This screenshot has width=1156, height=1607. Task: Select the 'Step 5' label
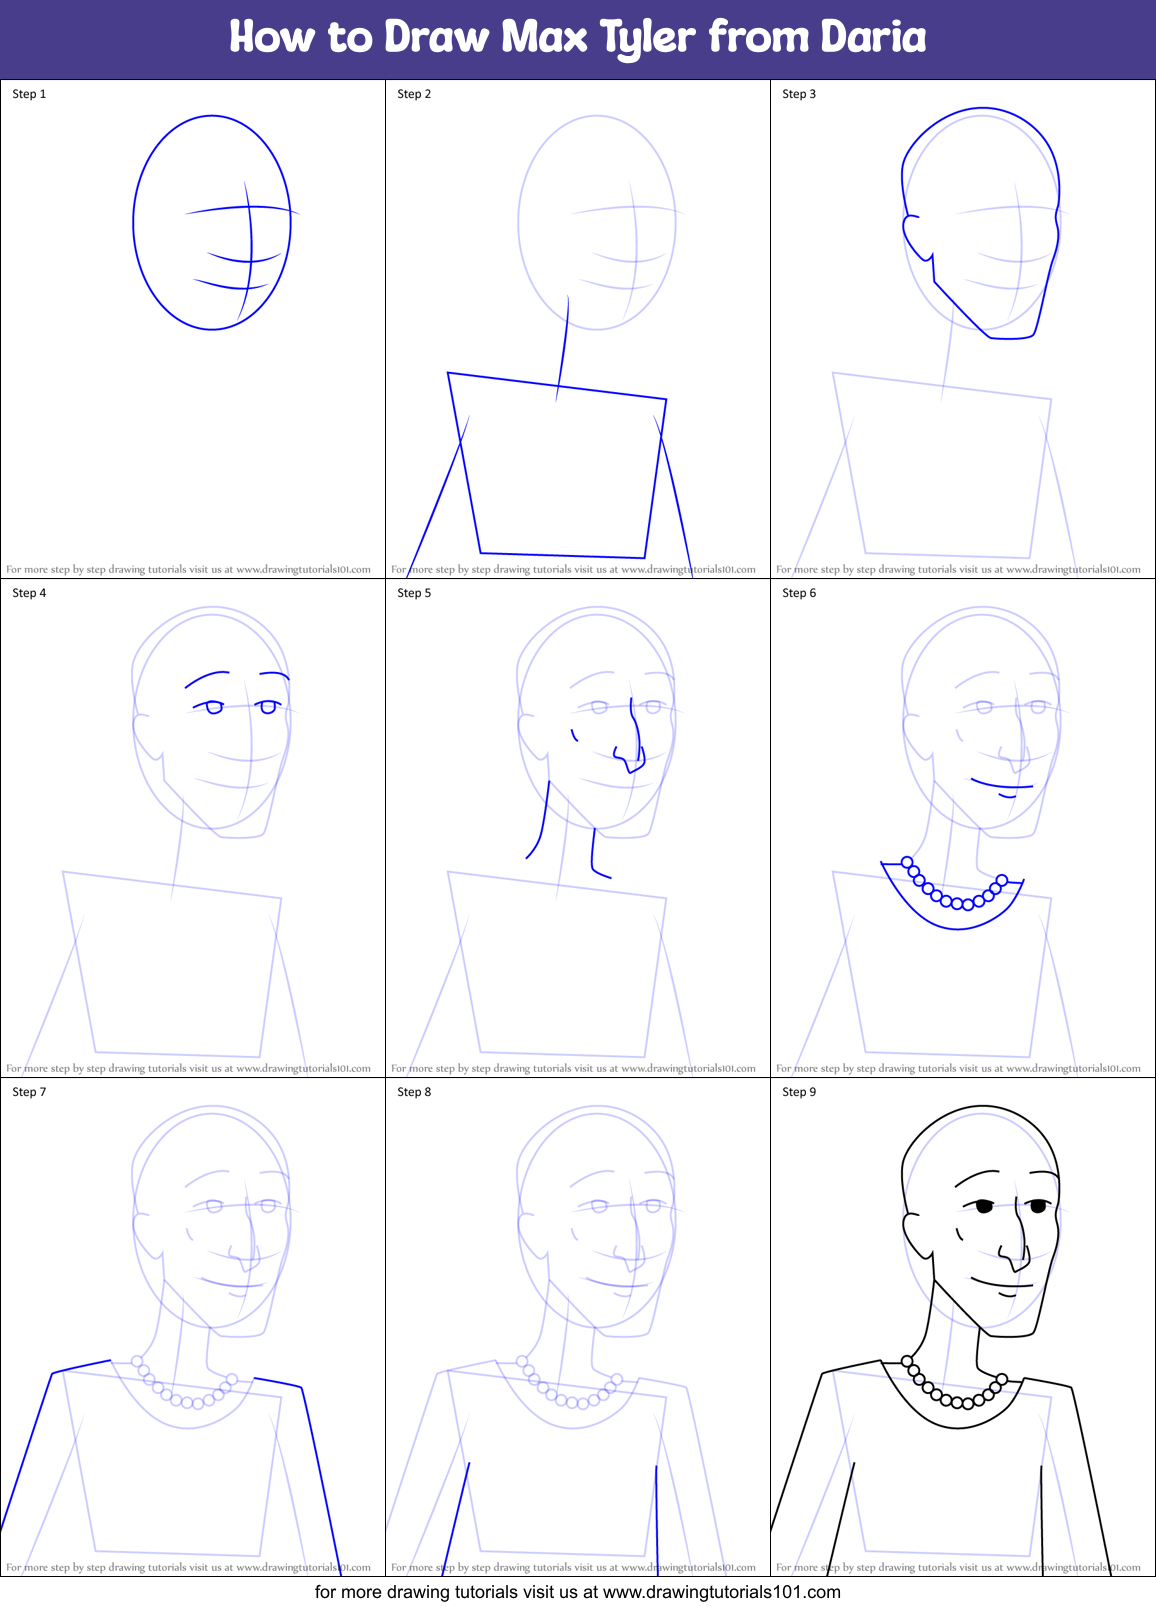[414, 593]
